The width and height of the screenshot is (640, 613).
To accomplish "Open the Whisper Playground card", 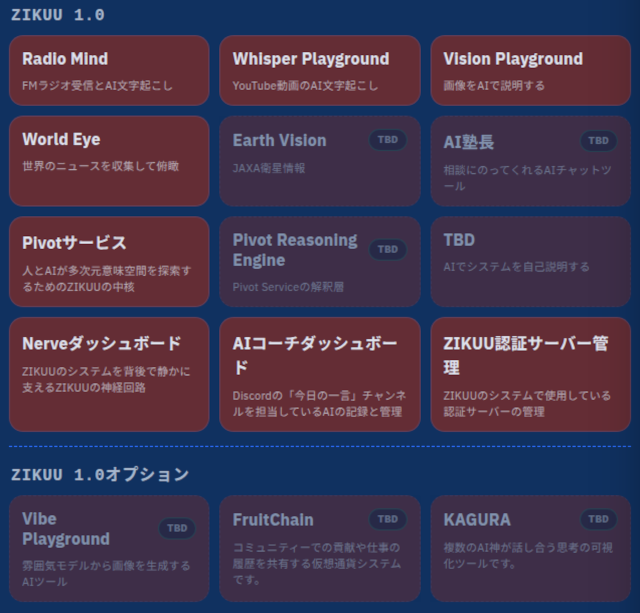I will [320, 71].
